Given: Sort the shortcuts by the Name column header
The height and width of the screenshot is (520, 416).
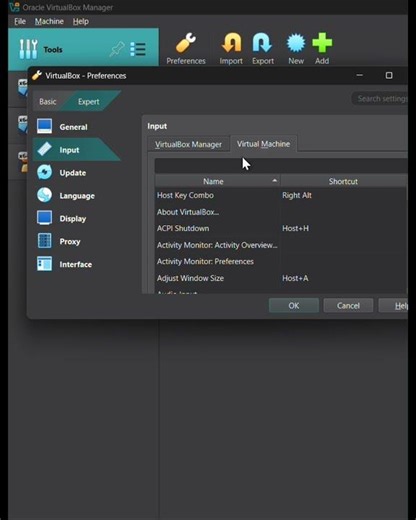Looking at the screenshot, I should pyautogui.click(x=218, y=181).
